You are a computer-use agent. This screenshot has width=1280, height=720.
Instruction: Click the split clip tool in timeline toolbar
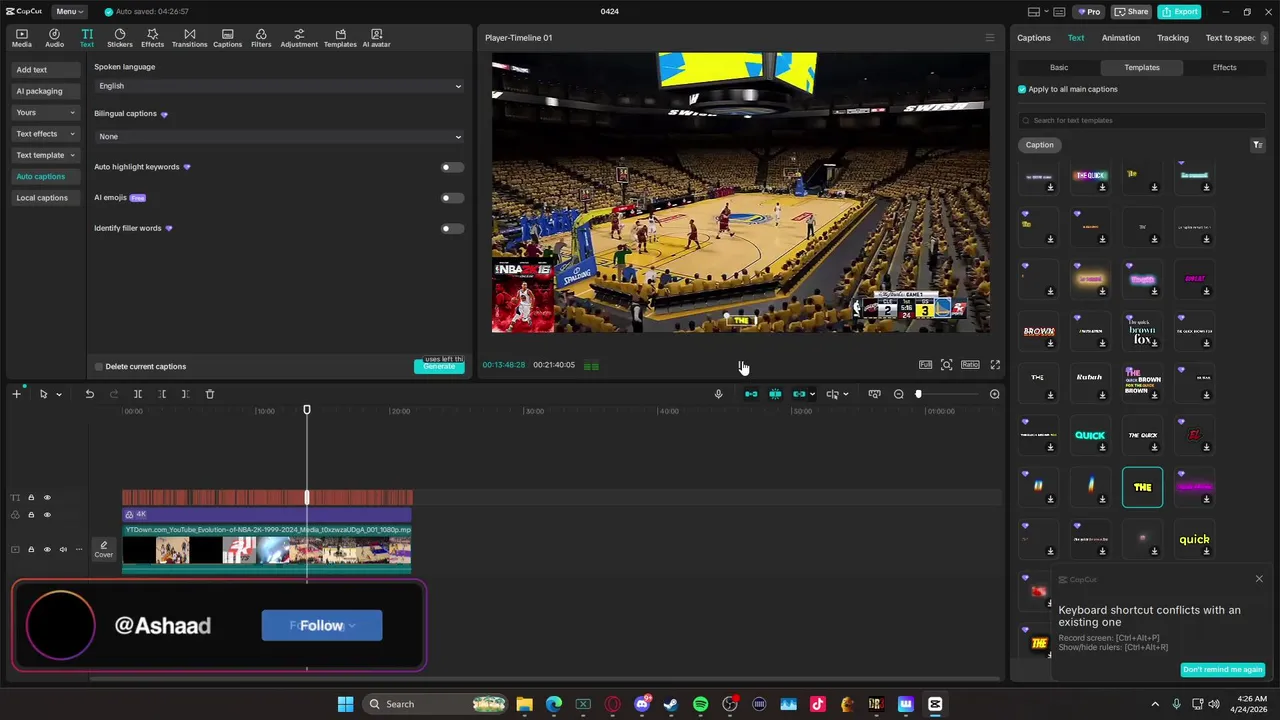tap(138, 394)
